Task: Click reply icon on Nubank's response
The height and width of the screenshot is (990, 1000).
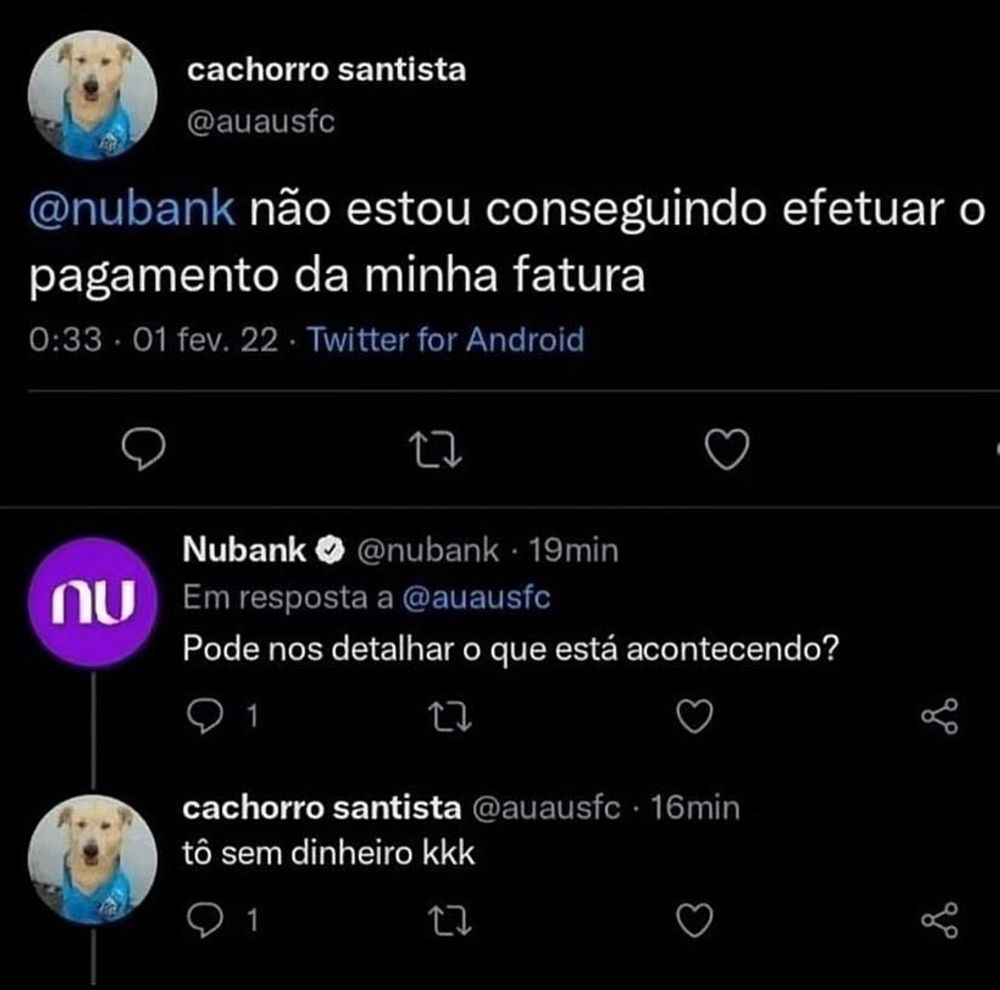Action: 205,716
